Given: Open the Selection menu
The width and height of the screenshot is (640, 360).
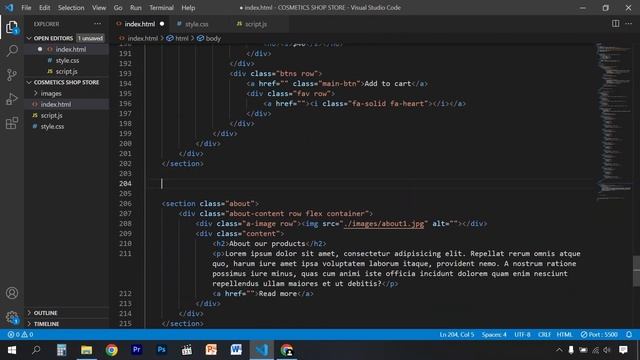Looking at the screenshot, I should (71, 7).
